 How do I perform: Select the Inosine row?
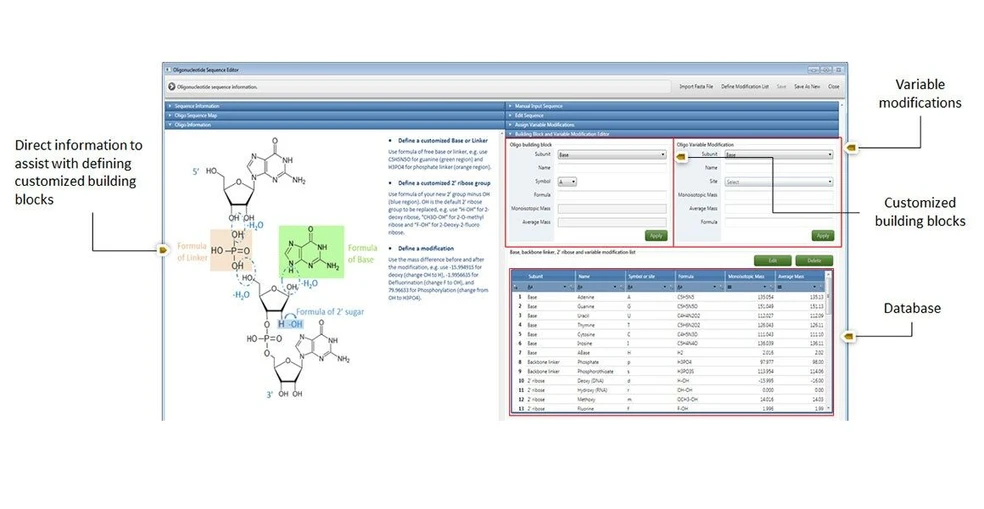[x=668, y=343]
